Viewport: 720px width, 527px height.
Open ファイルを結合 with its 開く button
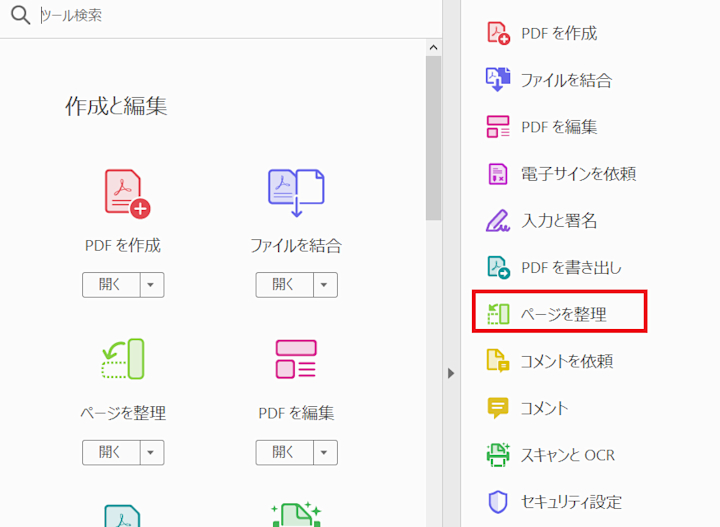coord(284,285)
